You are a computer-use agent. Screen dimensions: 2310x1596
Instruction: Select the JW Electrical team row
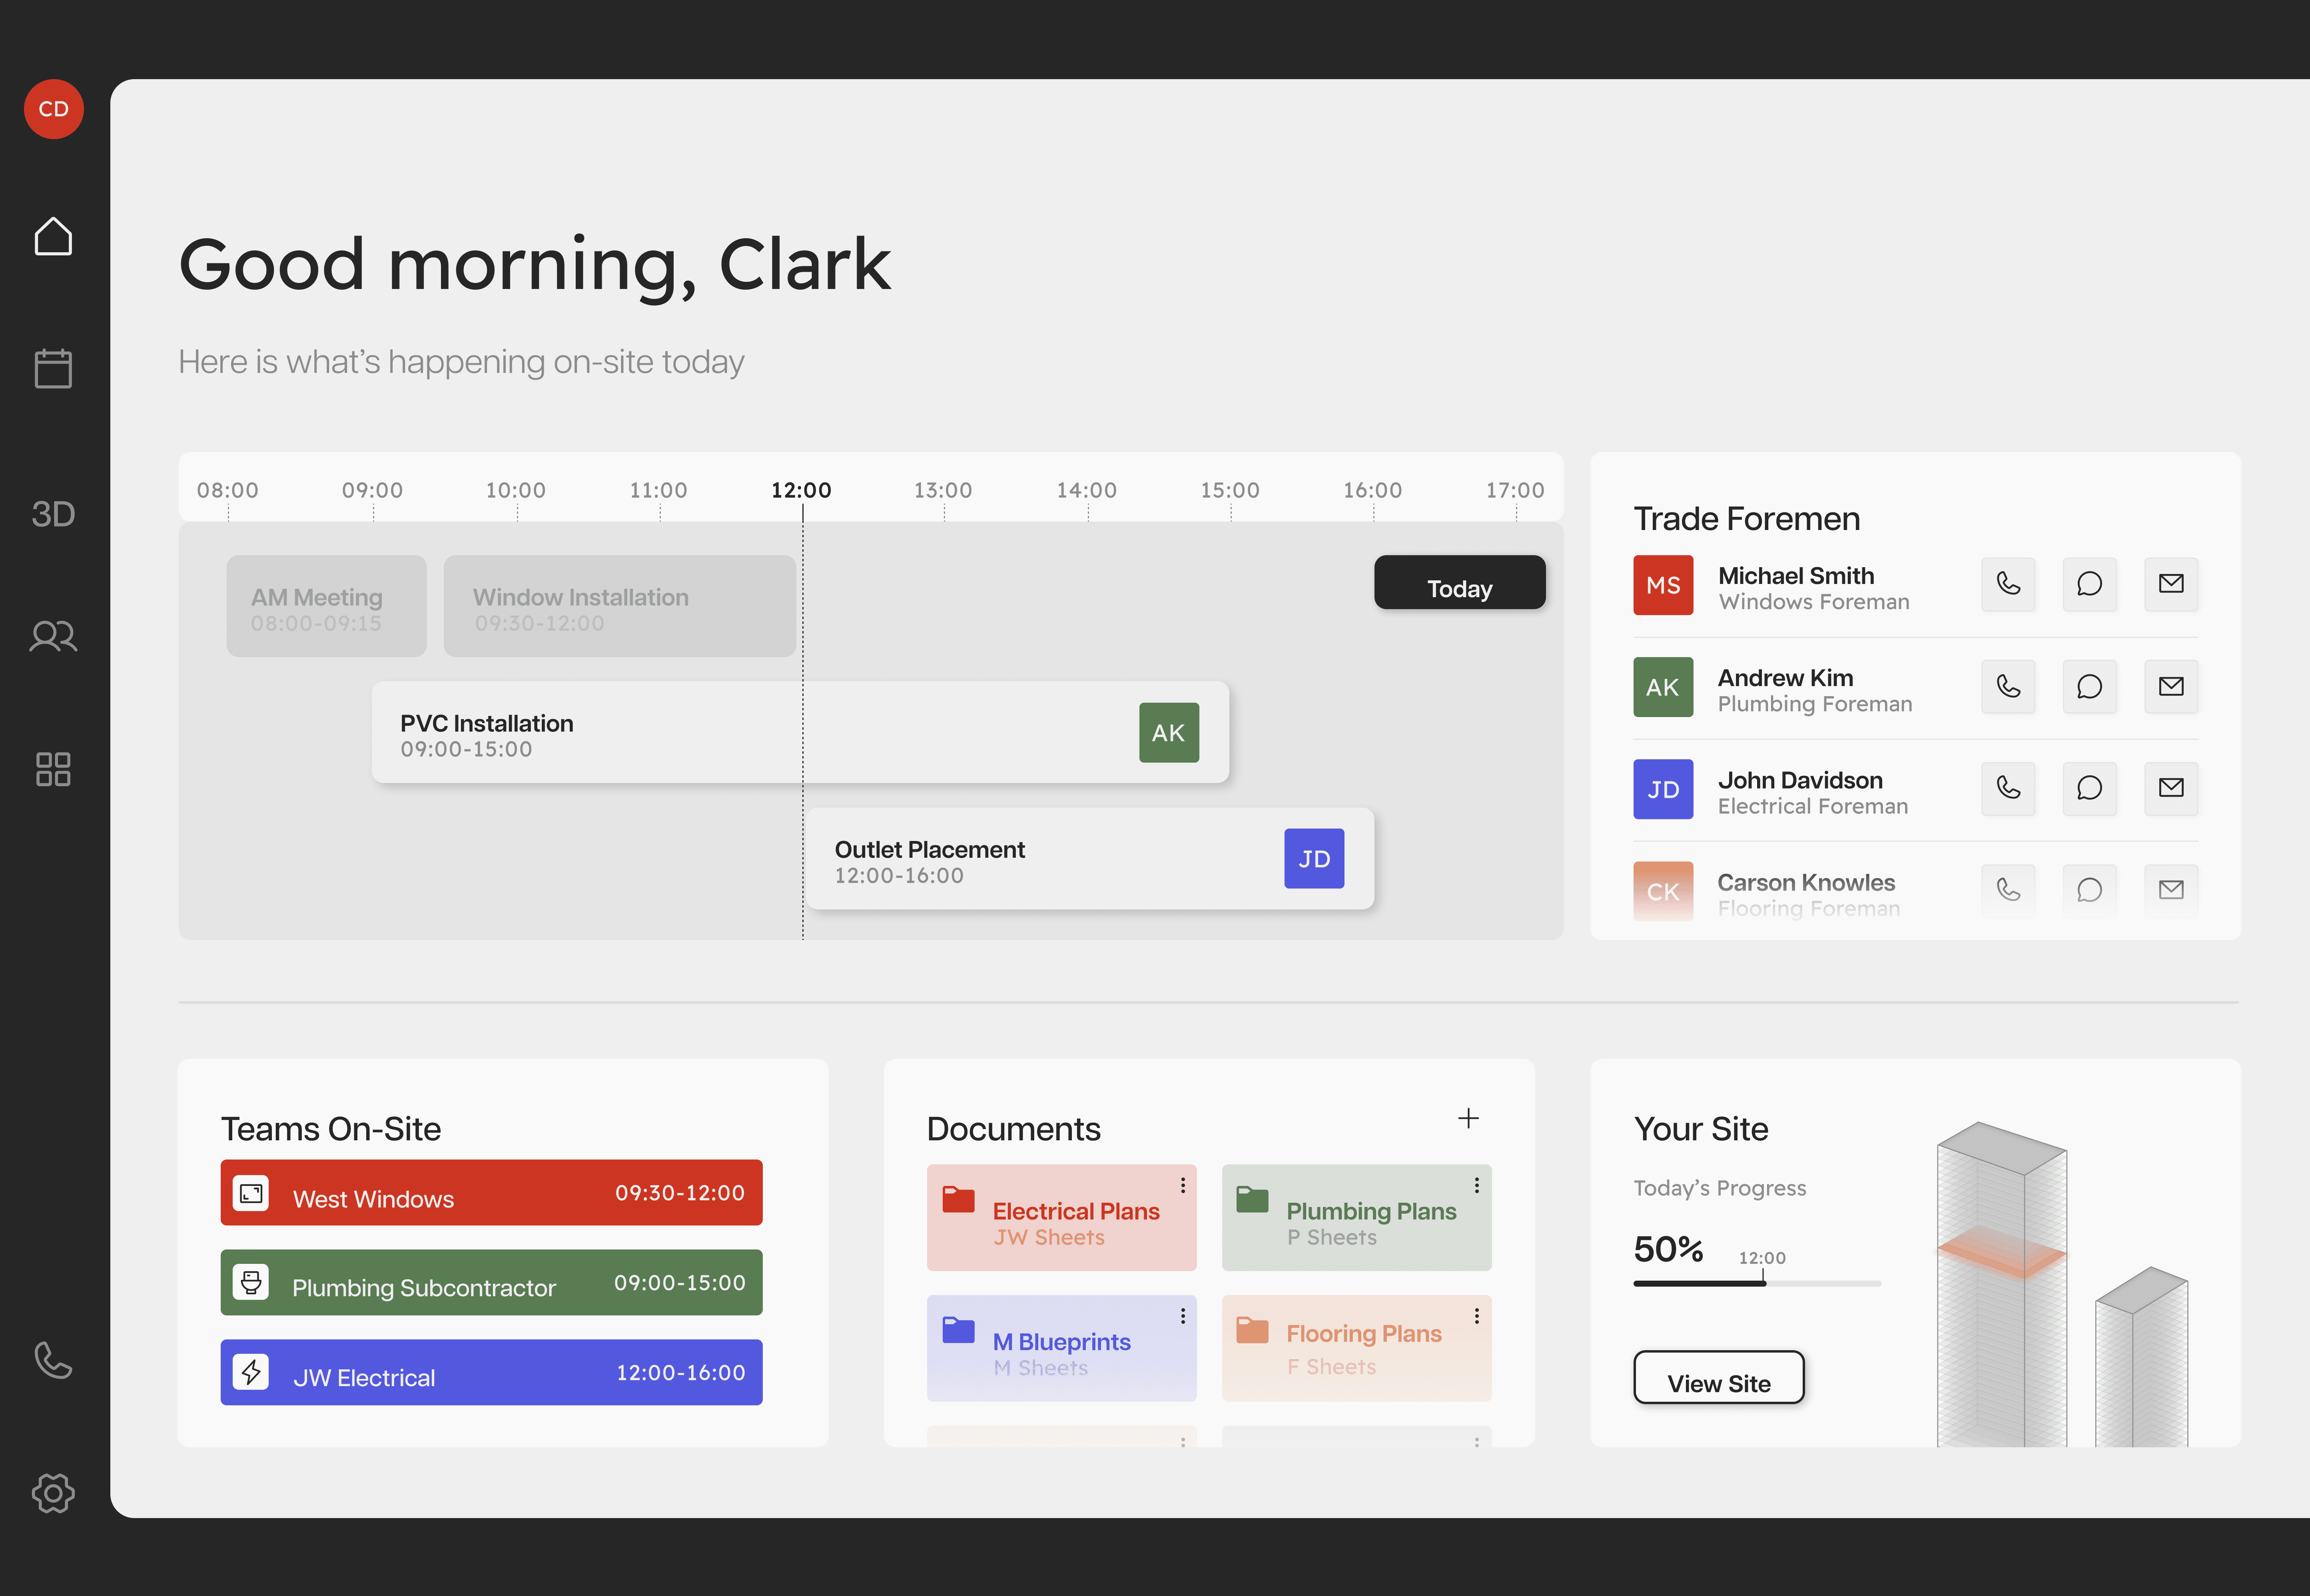coord(491,1373)
